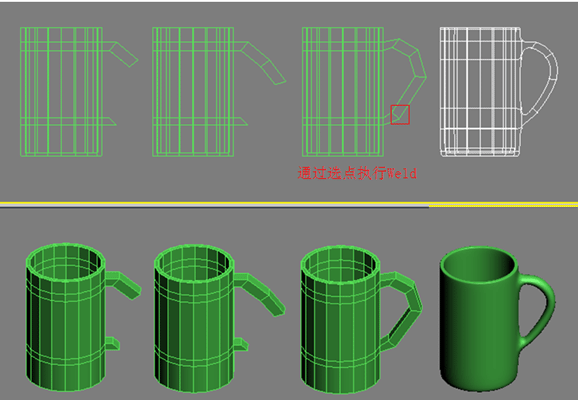Viewport: 578px width, 400px height.
Task: Select the second green wireframe mug with extended upper handle
Action: [x=219, y=92]
